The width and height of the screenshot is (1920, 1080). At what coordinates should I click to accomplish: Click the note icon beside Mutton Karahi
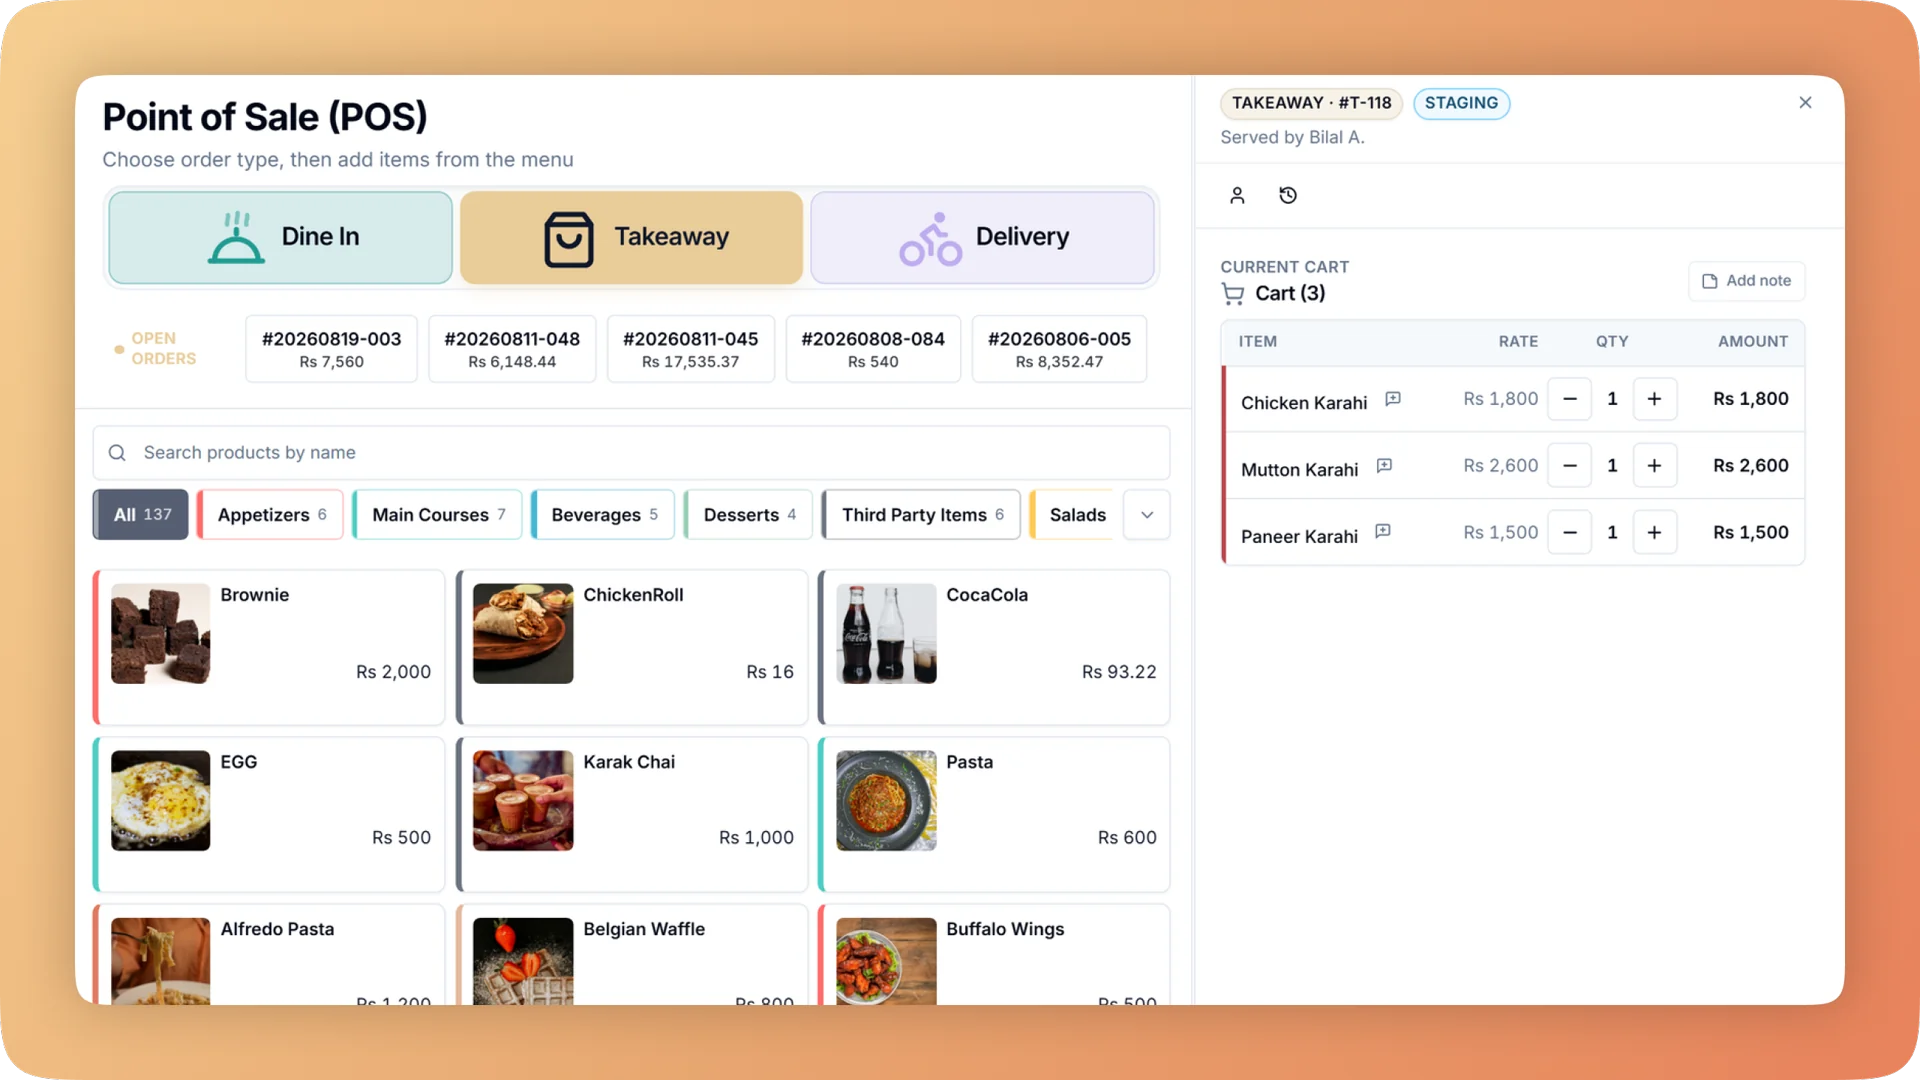pos(1384,466)
